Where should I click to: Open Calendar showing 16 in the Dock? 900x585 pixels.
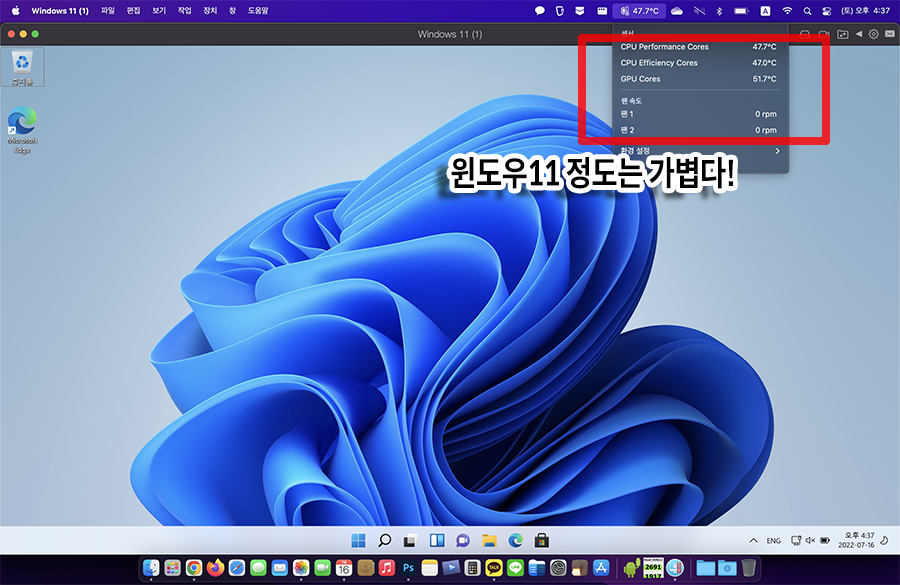344,568
